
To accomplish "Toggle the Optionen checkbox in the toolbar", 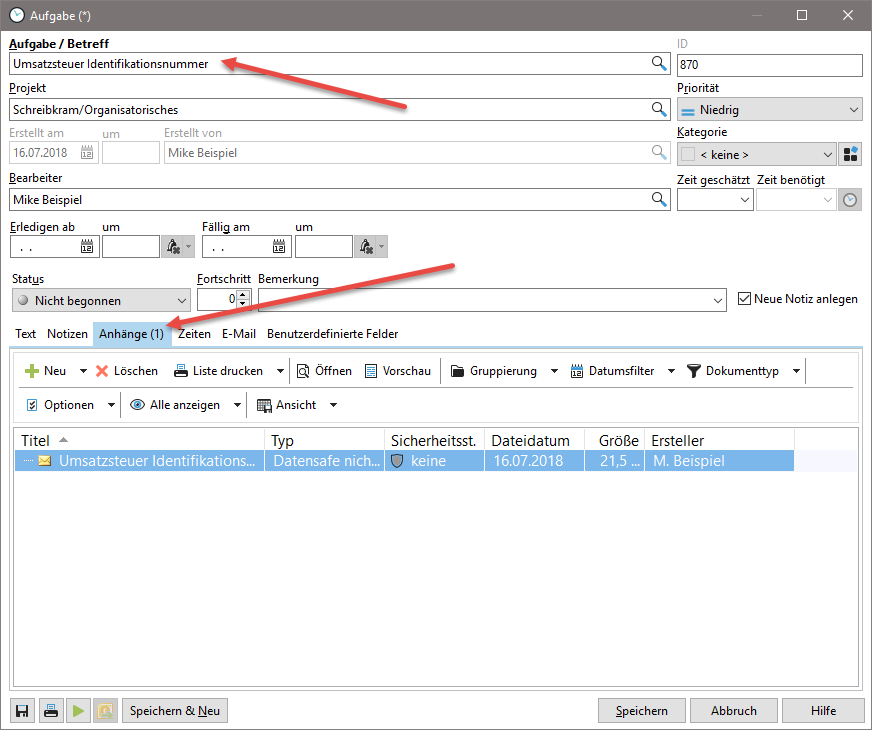I will 33,404.
